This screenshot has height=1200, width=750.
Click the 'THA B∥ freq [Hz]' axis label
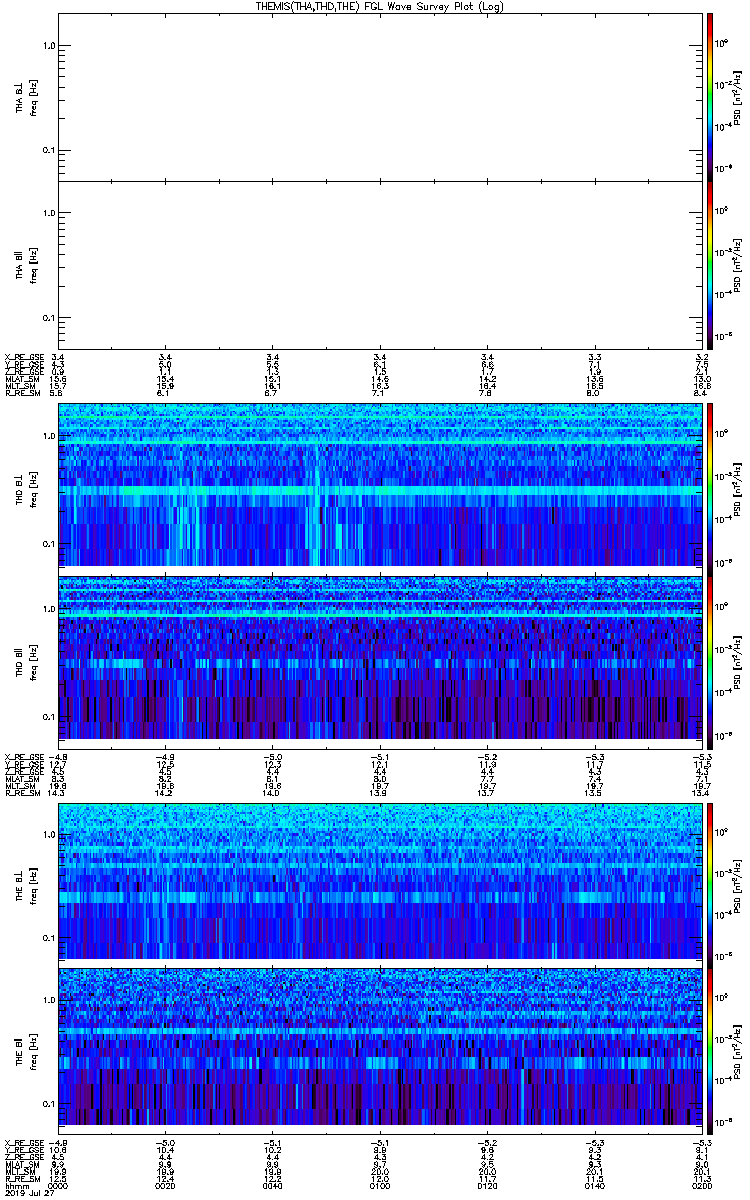click(26, 264)
